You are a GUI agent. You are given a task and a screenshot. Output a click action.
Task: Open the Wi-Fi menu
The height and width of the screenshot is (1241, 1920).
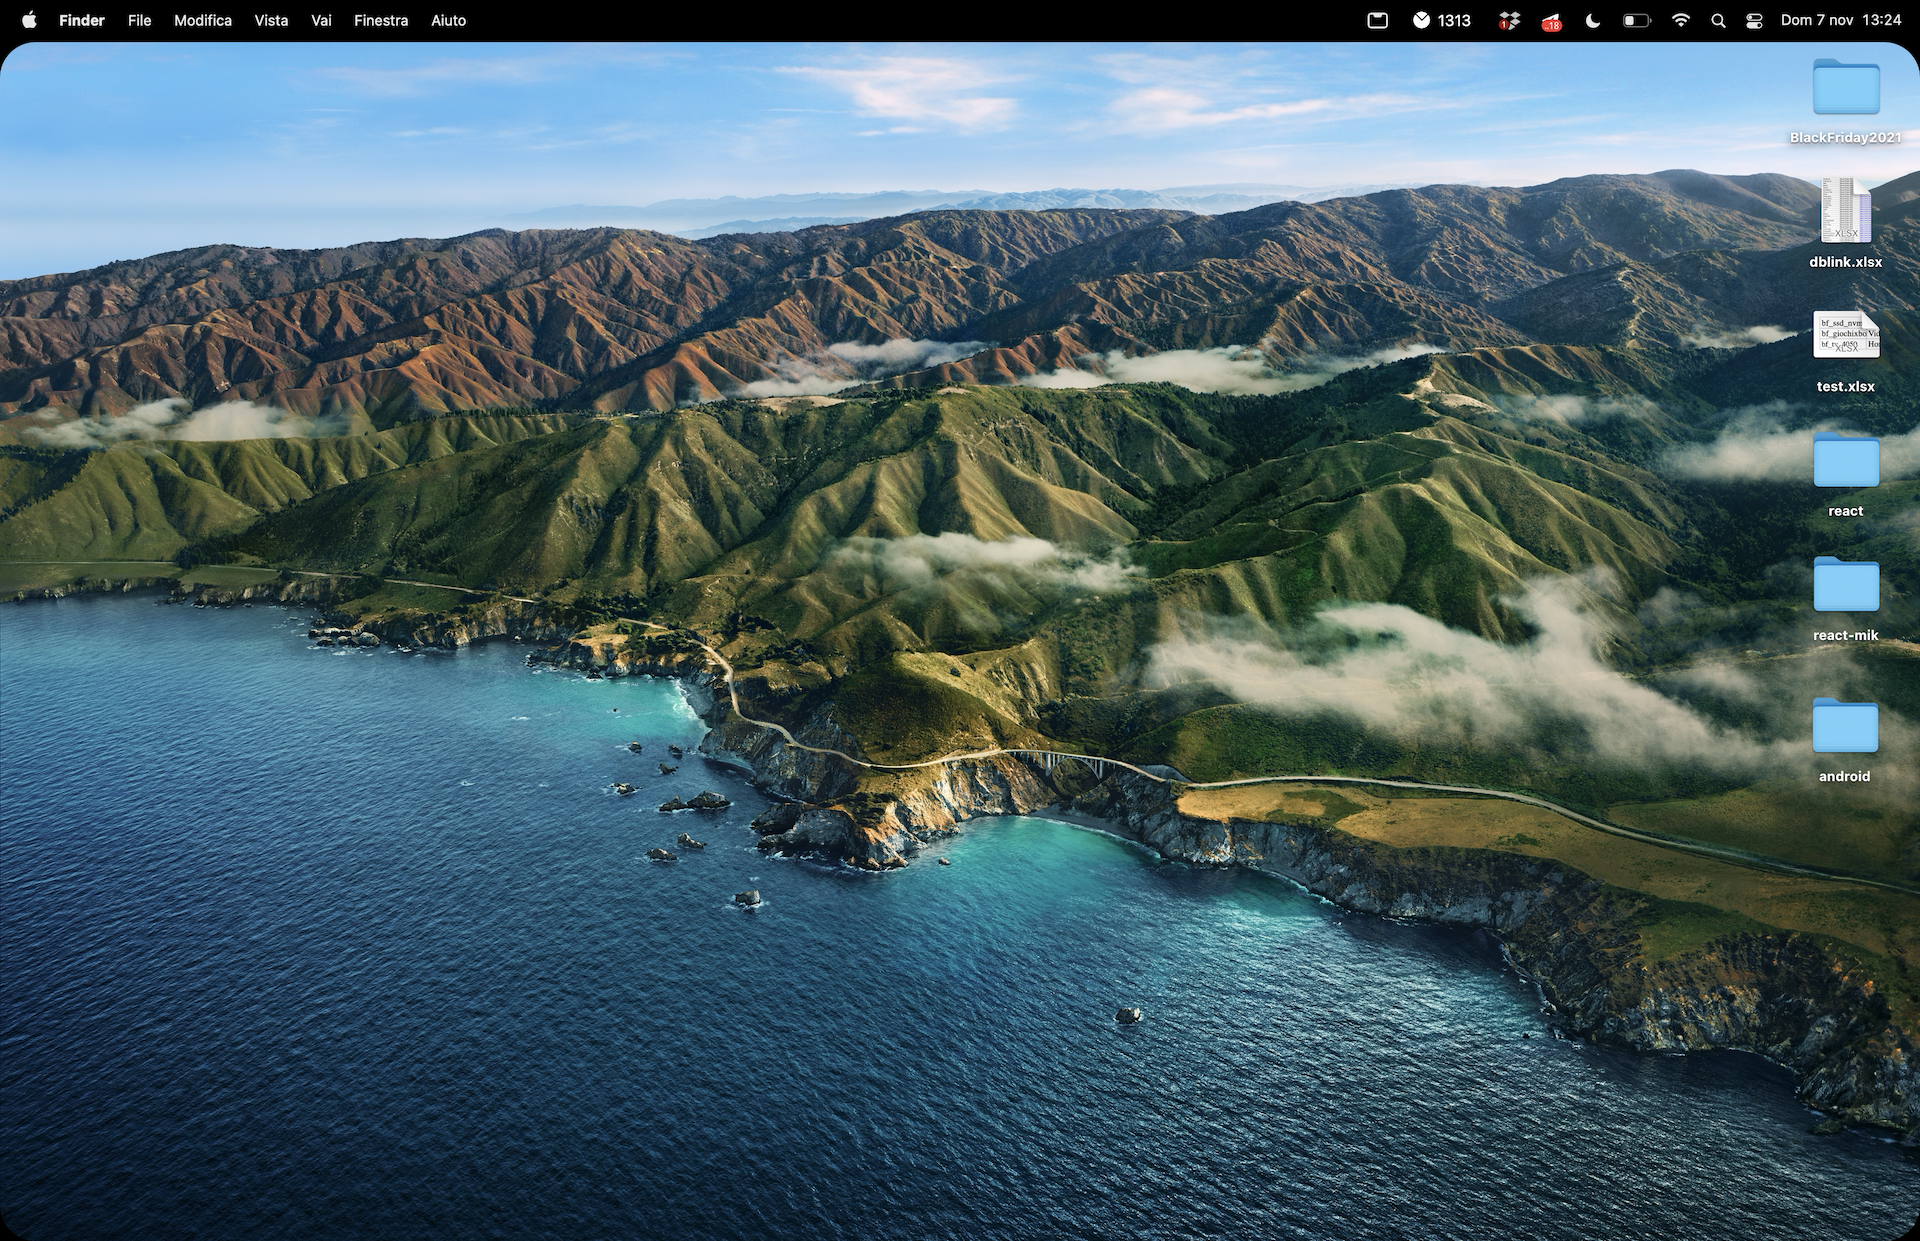[1680, 20]
